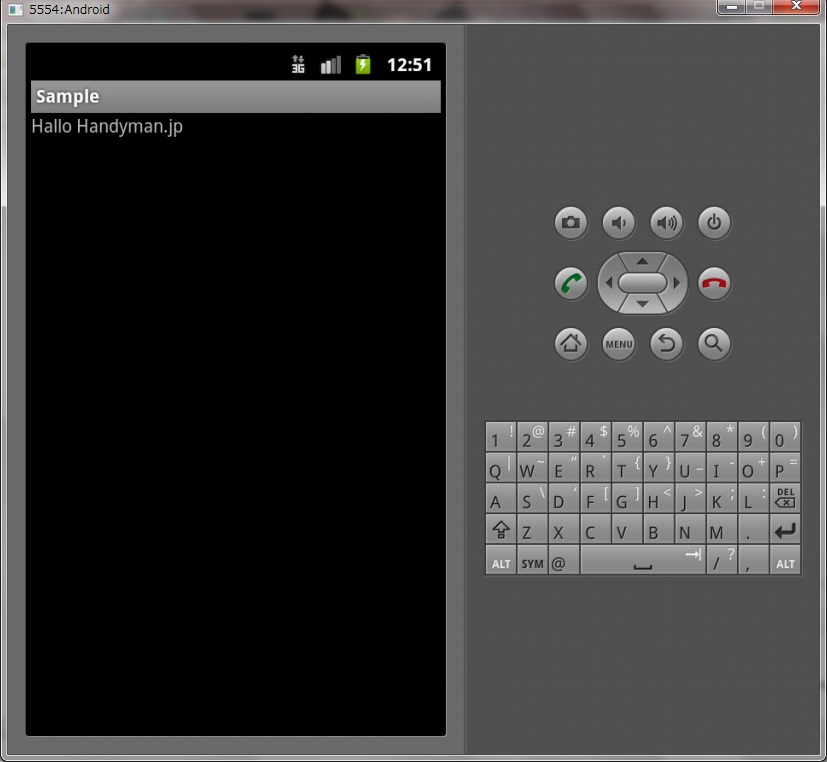Click the 3G data indicator icon

tap(298, 64)
